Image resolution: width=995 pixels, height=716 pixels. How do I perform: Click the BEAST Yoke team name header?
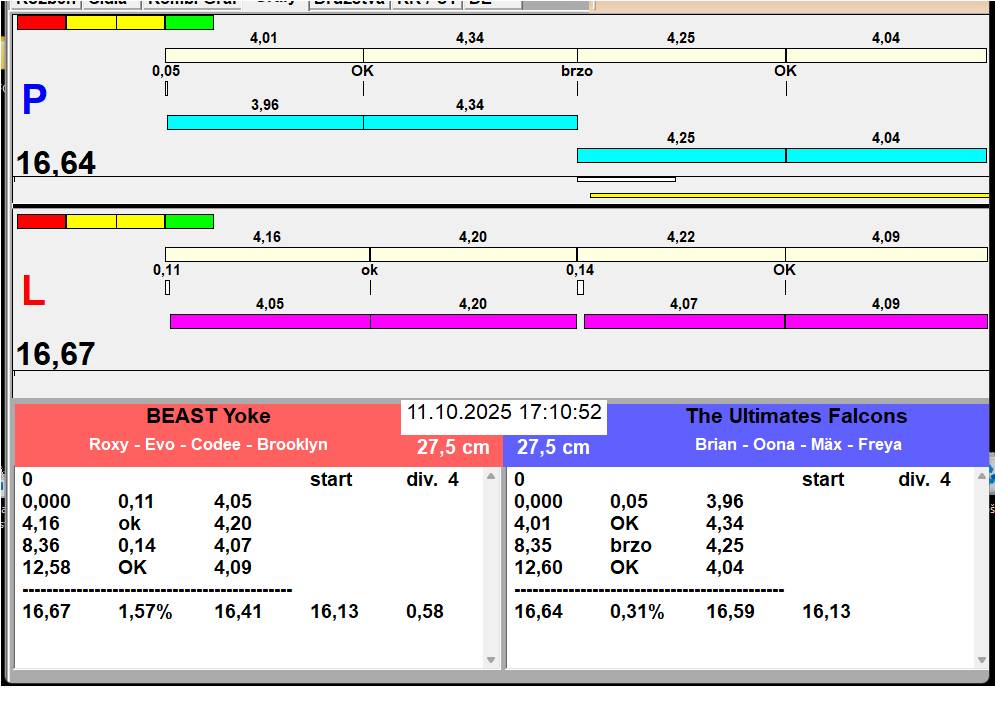[208, 416]
